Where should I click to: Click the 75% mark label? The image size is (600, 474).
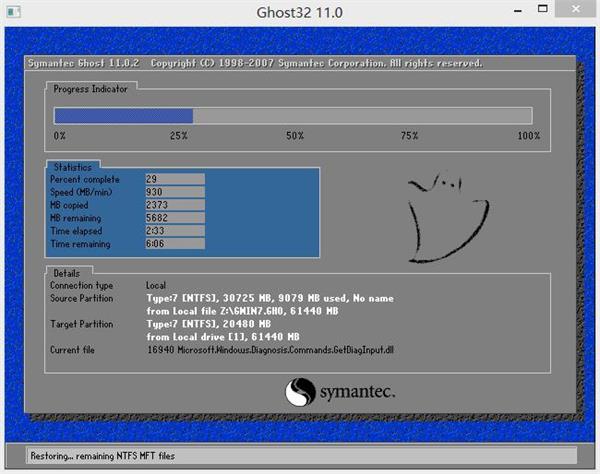click(x=409, y=136)
